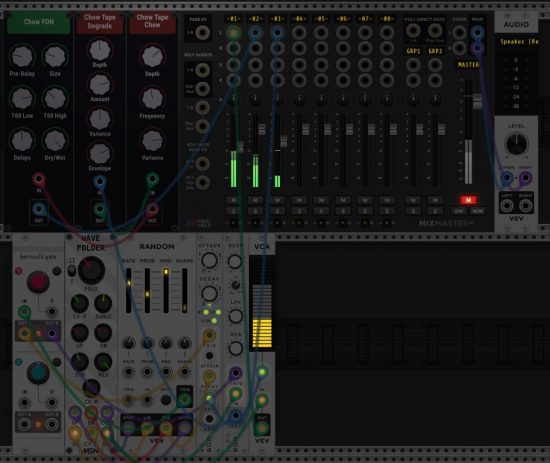Click the Chow FDN T60 Low knob
The height and width of the screenshot is (463, 550).
coord(22,98)
